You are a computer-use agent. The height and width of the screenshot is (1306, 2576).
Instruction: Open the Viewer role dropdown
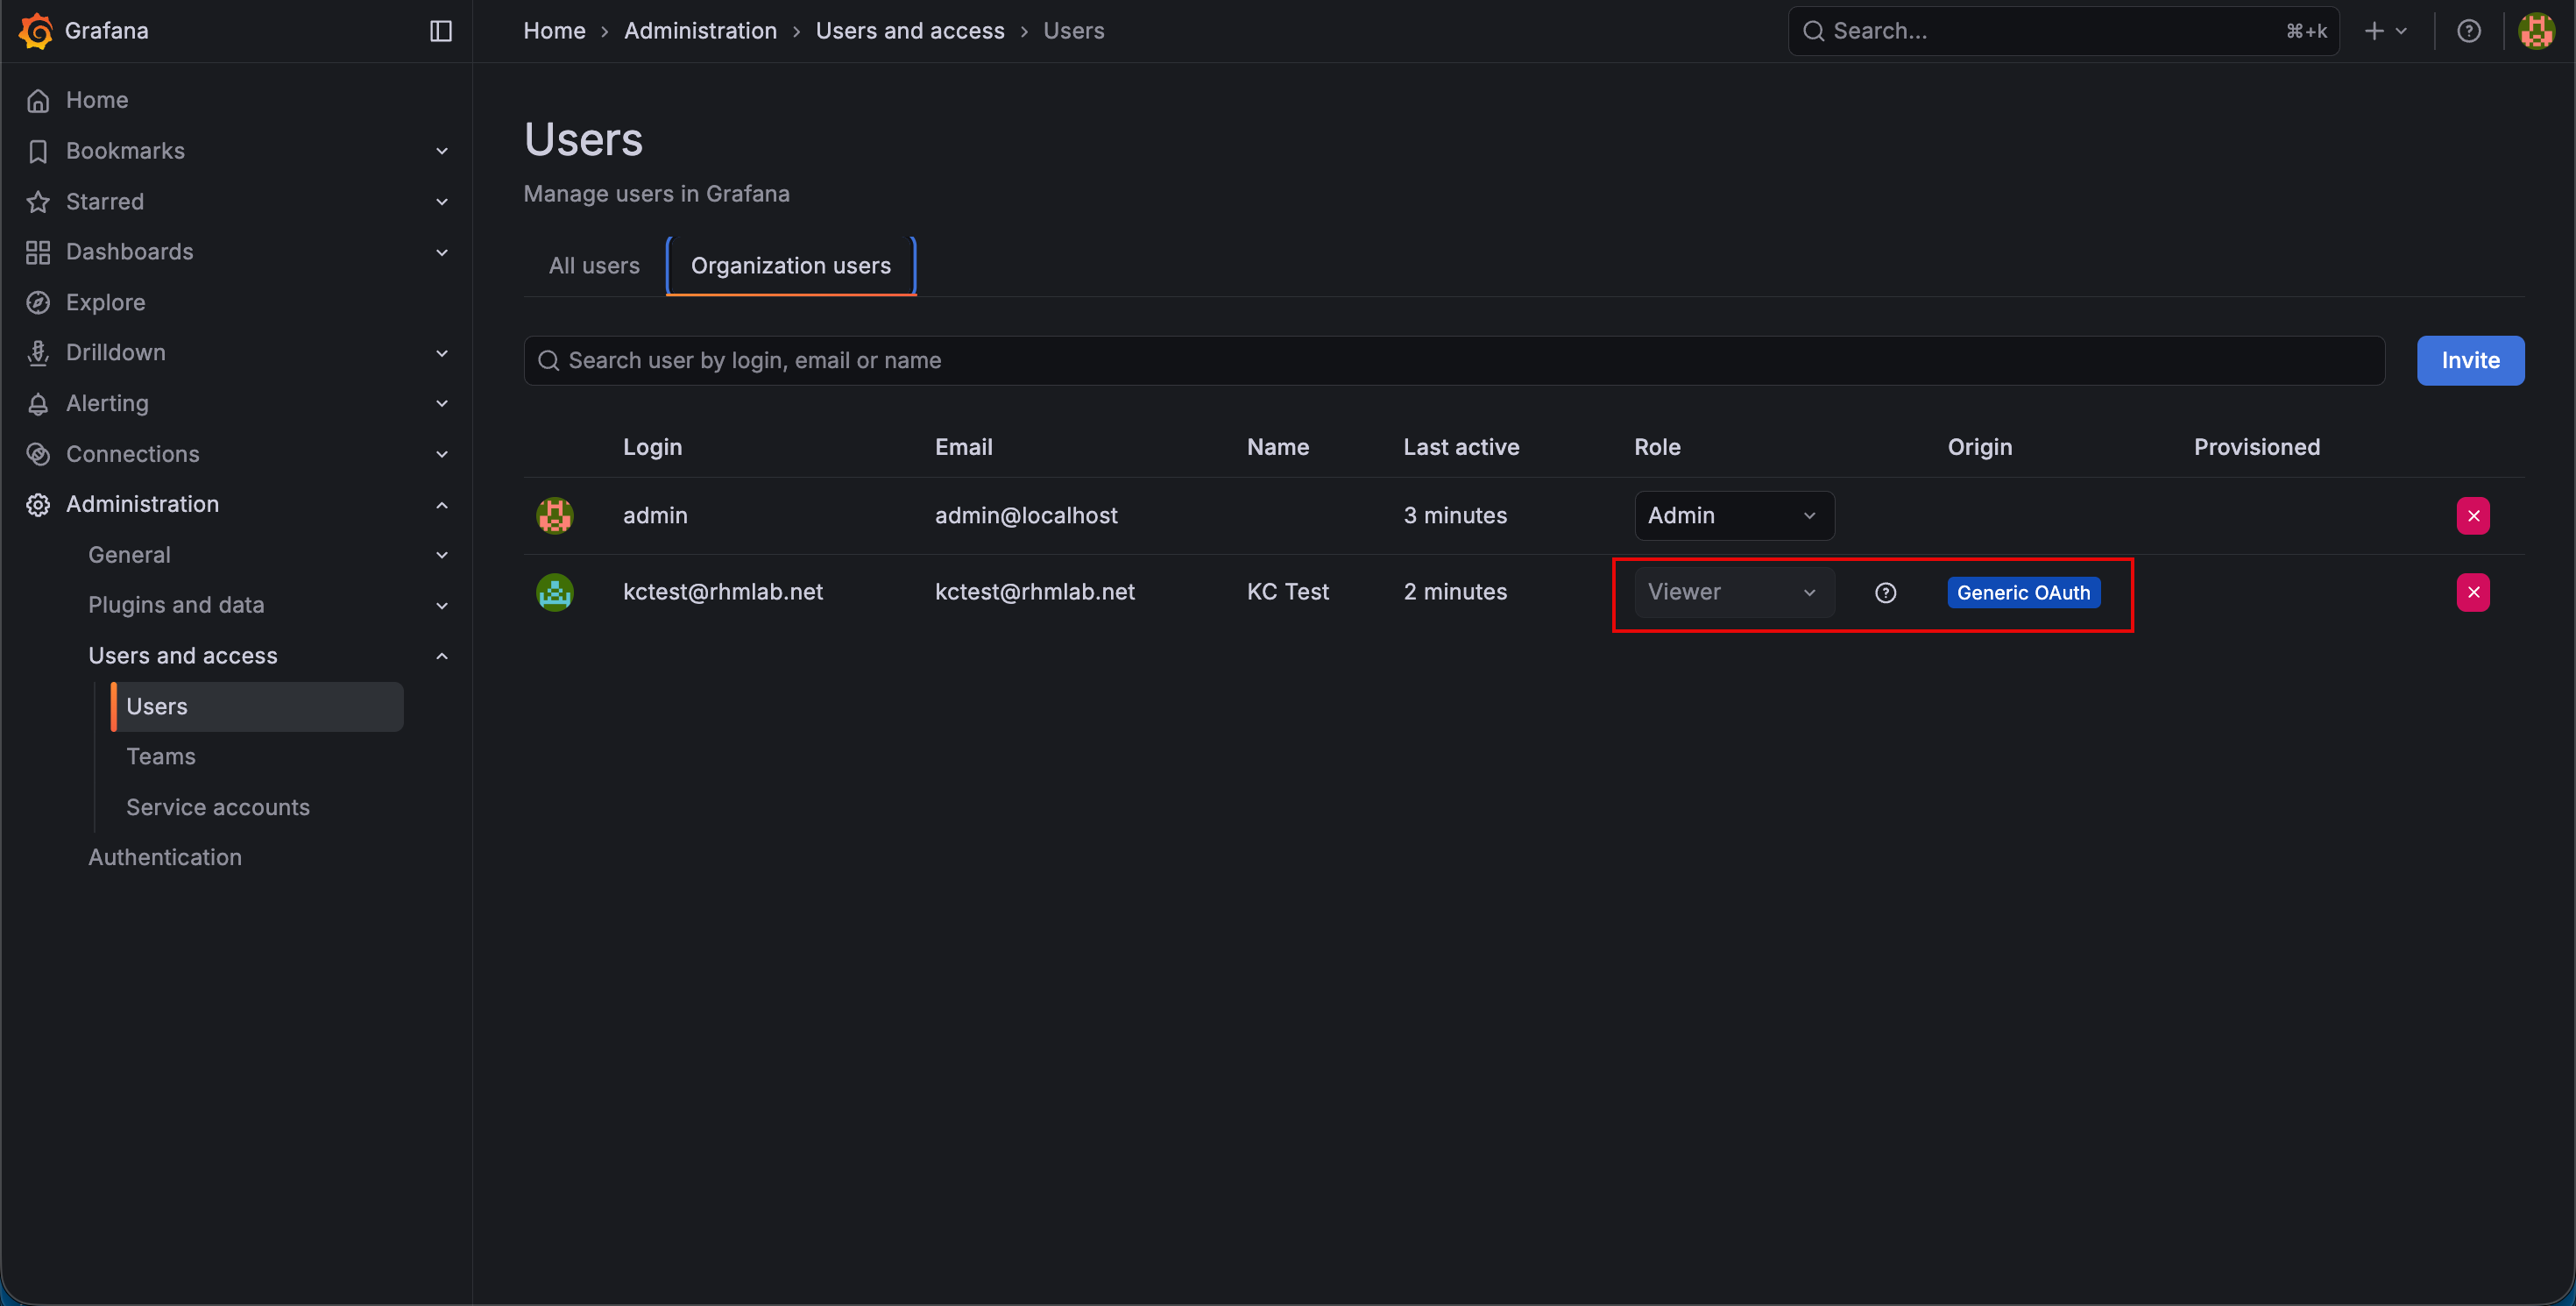[x=1733, y=592]
